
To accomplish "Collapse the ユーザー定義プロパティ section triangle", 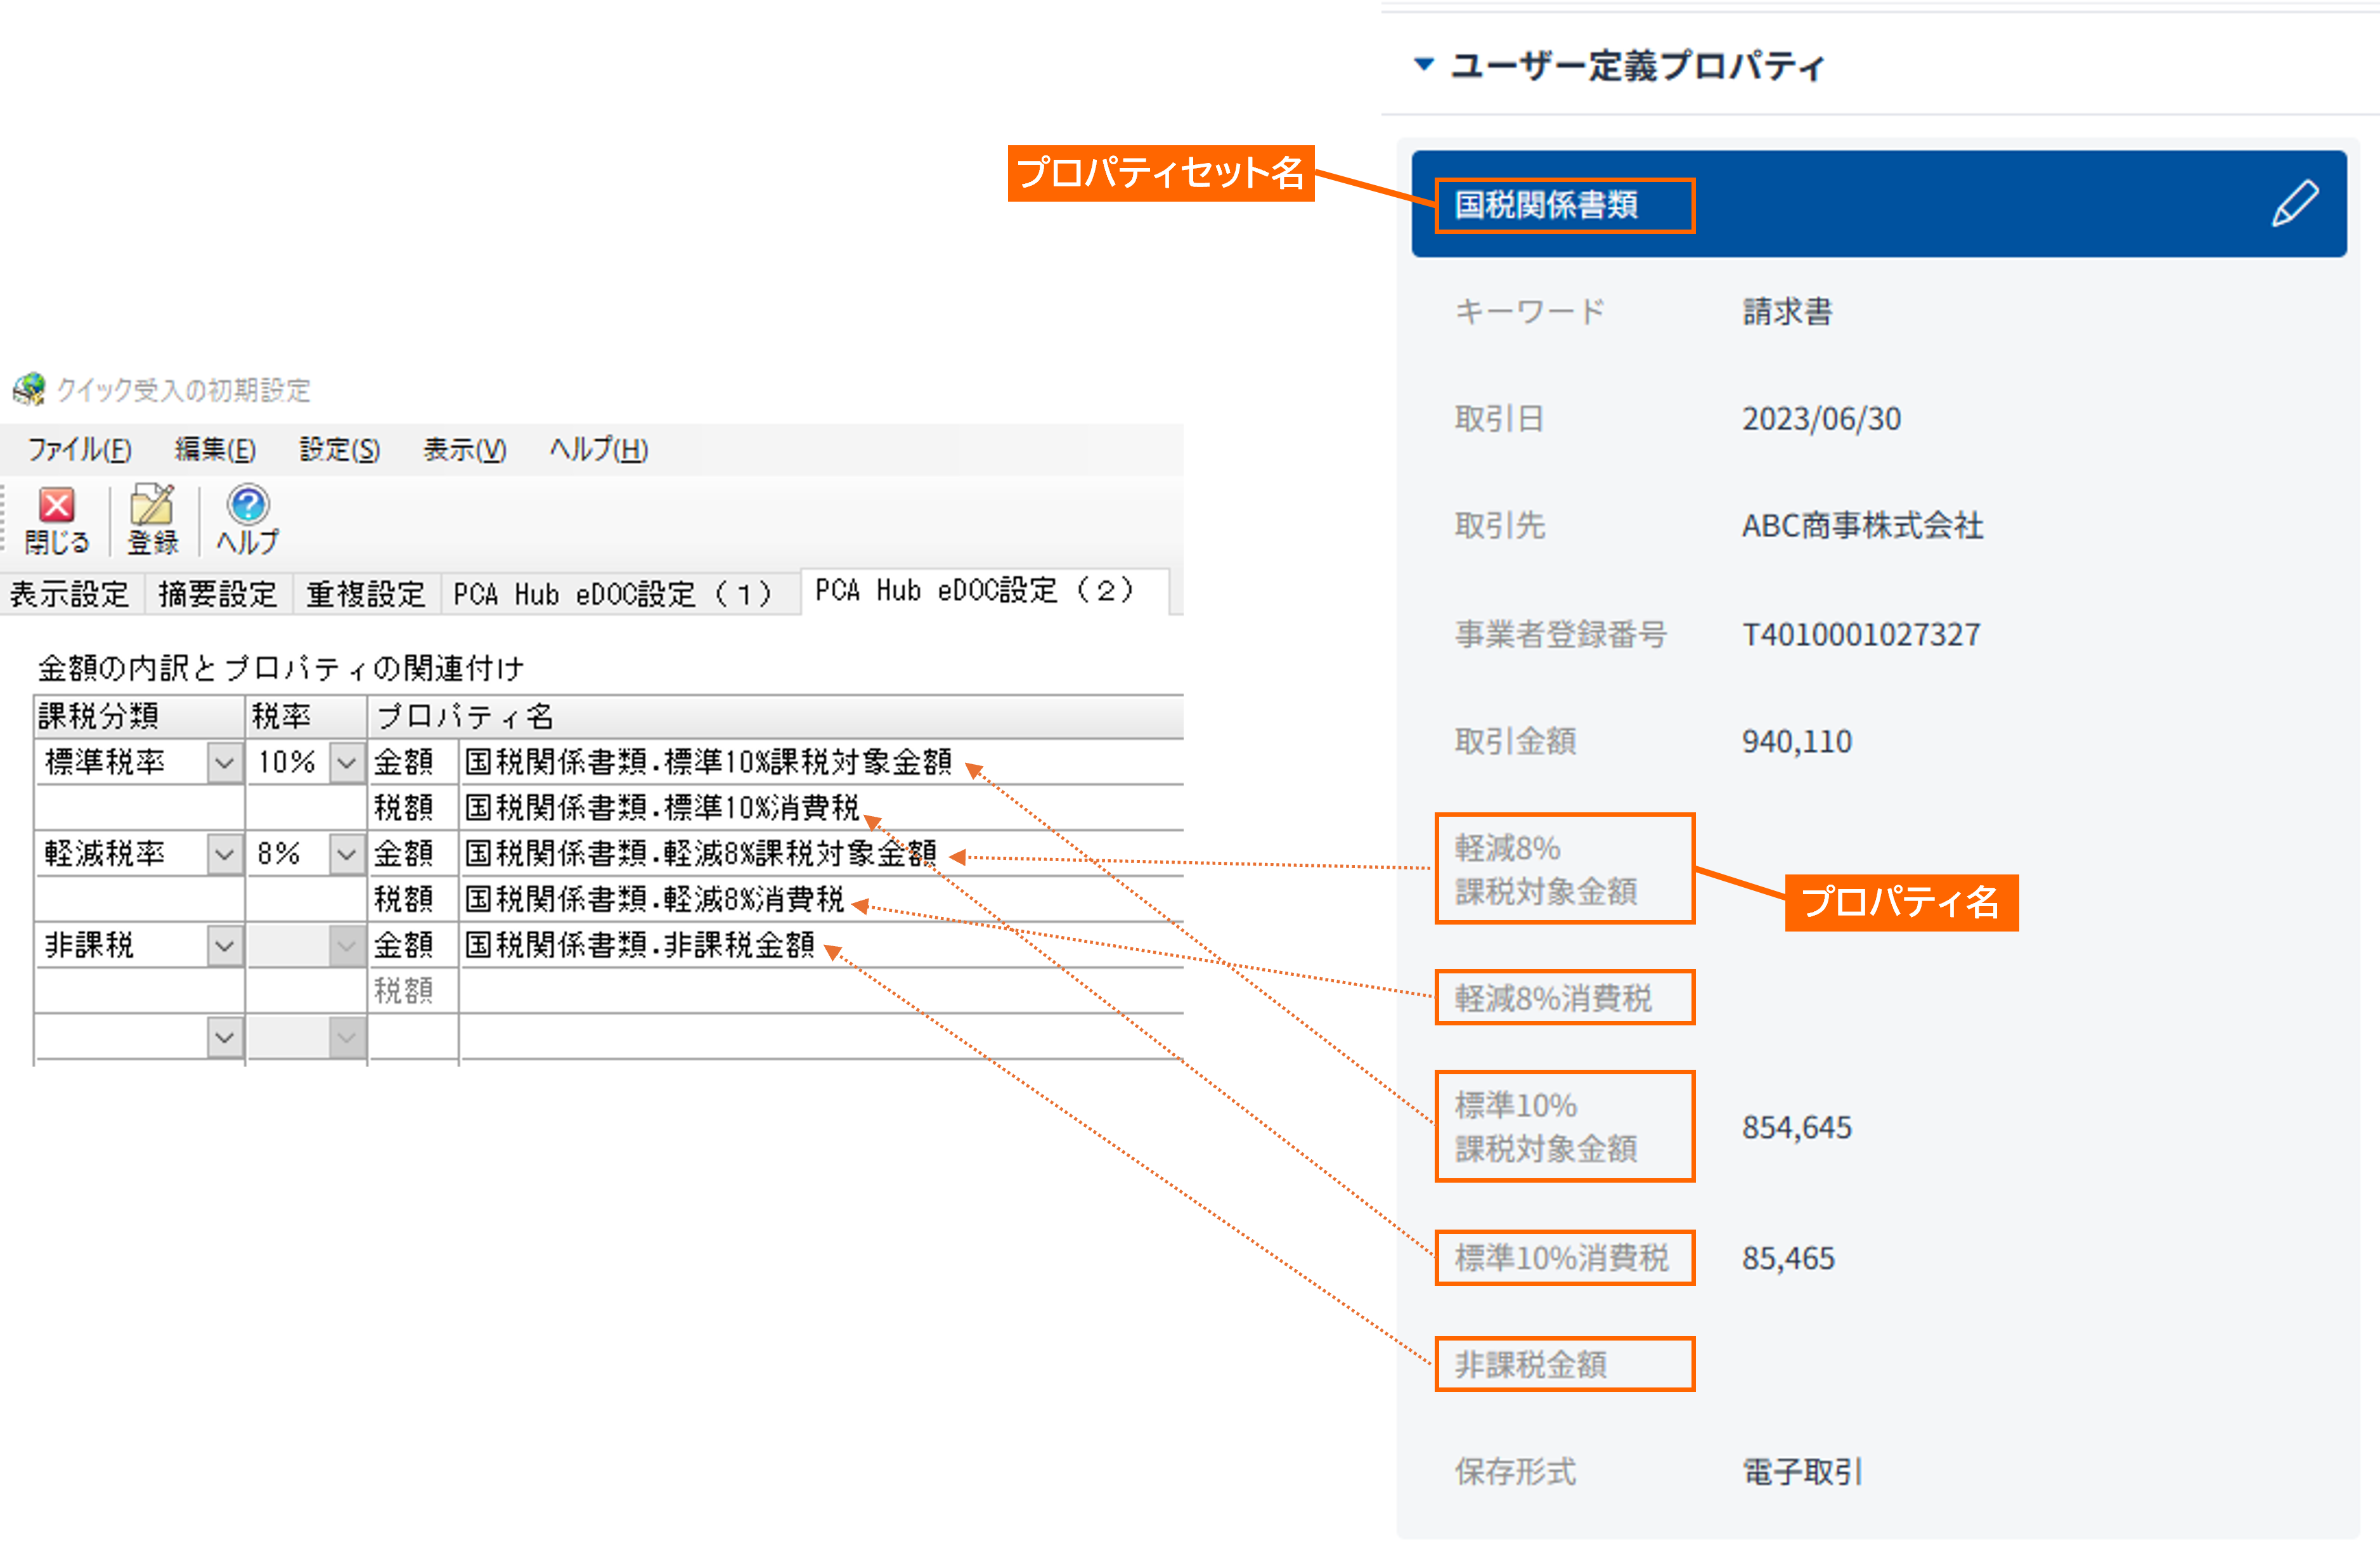I will point(1424,65).
